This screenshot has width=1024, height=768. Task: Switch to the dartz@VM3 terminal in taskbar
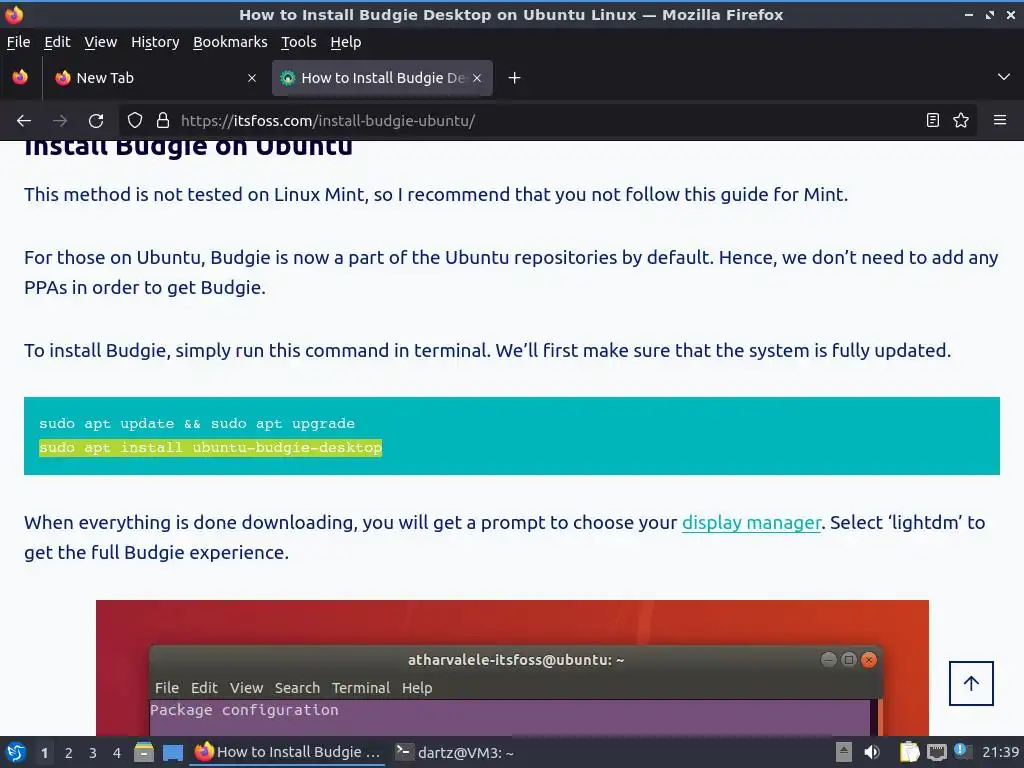pos(455,752)
